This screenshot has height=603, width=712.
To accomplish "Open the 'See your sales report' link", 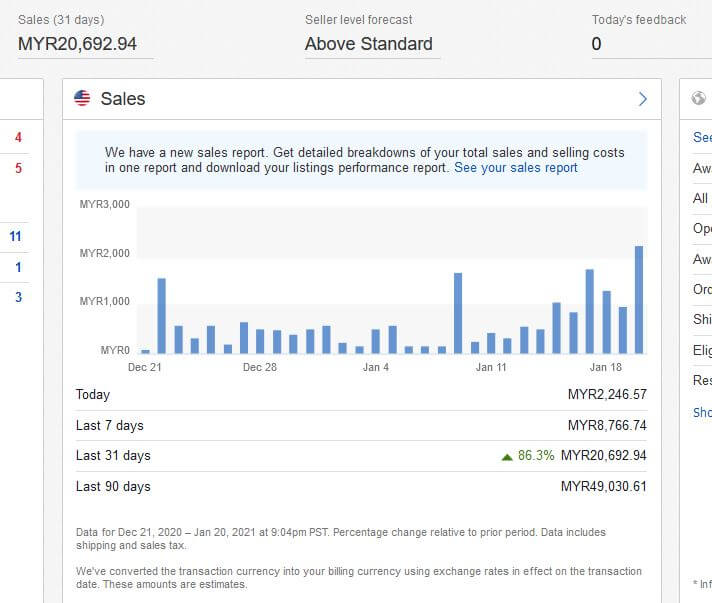I will point(515,168).
